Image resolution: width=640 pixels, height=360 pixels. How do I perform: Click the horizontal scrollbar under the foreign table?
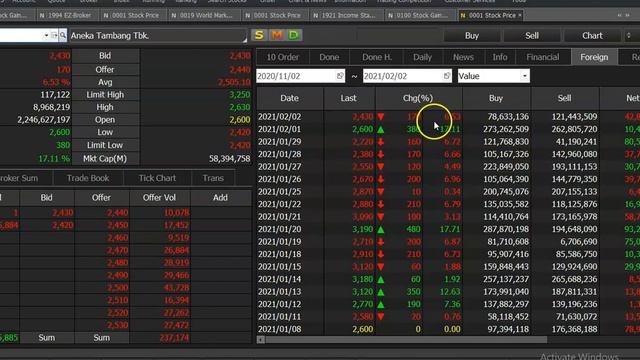(406, 340)
